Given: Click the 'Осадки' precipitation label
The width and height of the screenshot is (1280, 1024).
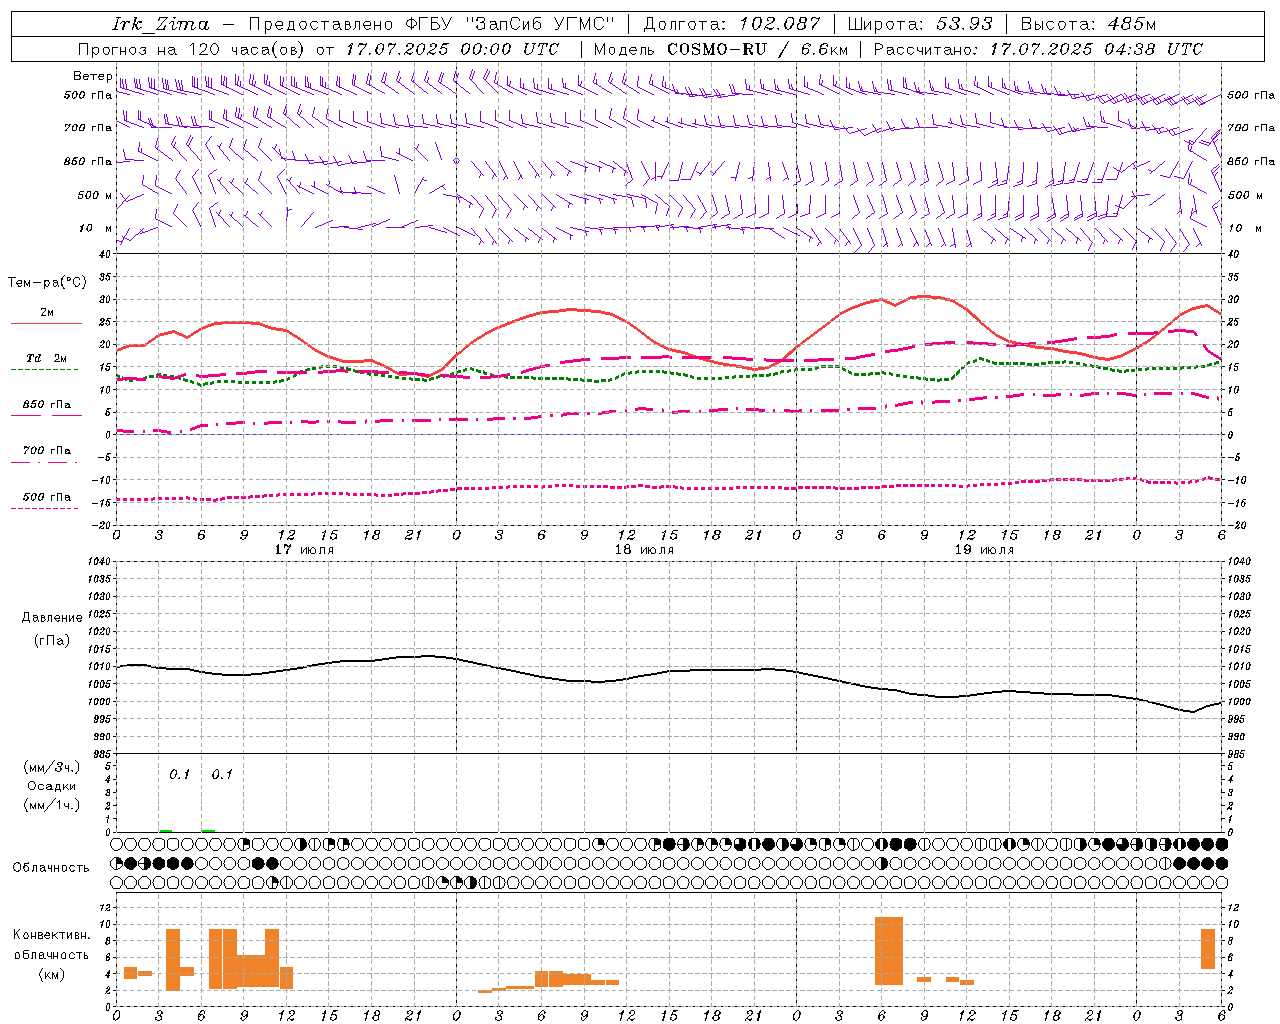Looking at the screenshot, I should point(51,787).
